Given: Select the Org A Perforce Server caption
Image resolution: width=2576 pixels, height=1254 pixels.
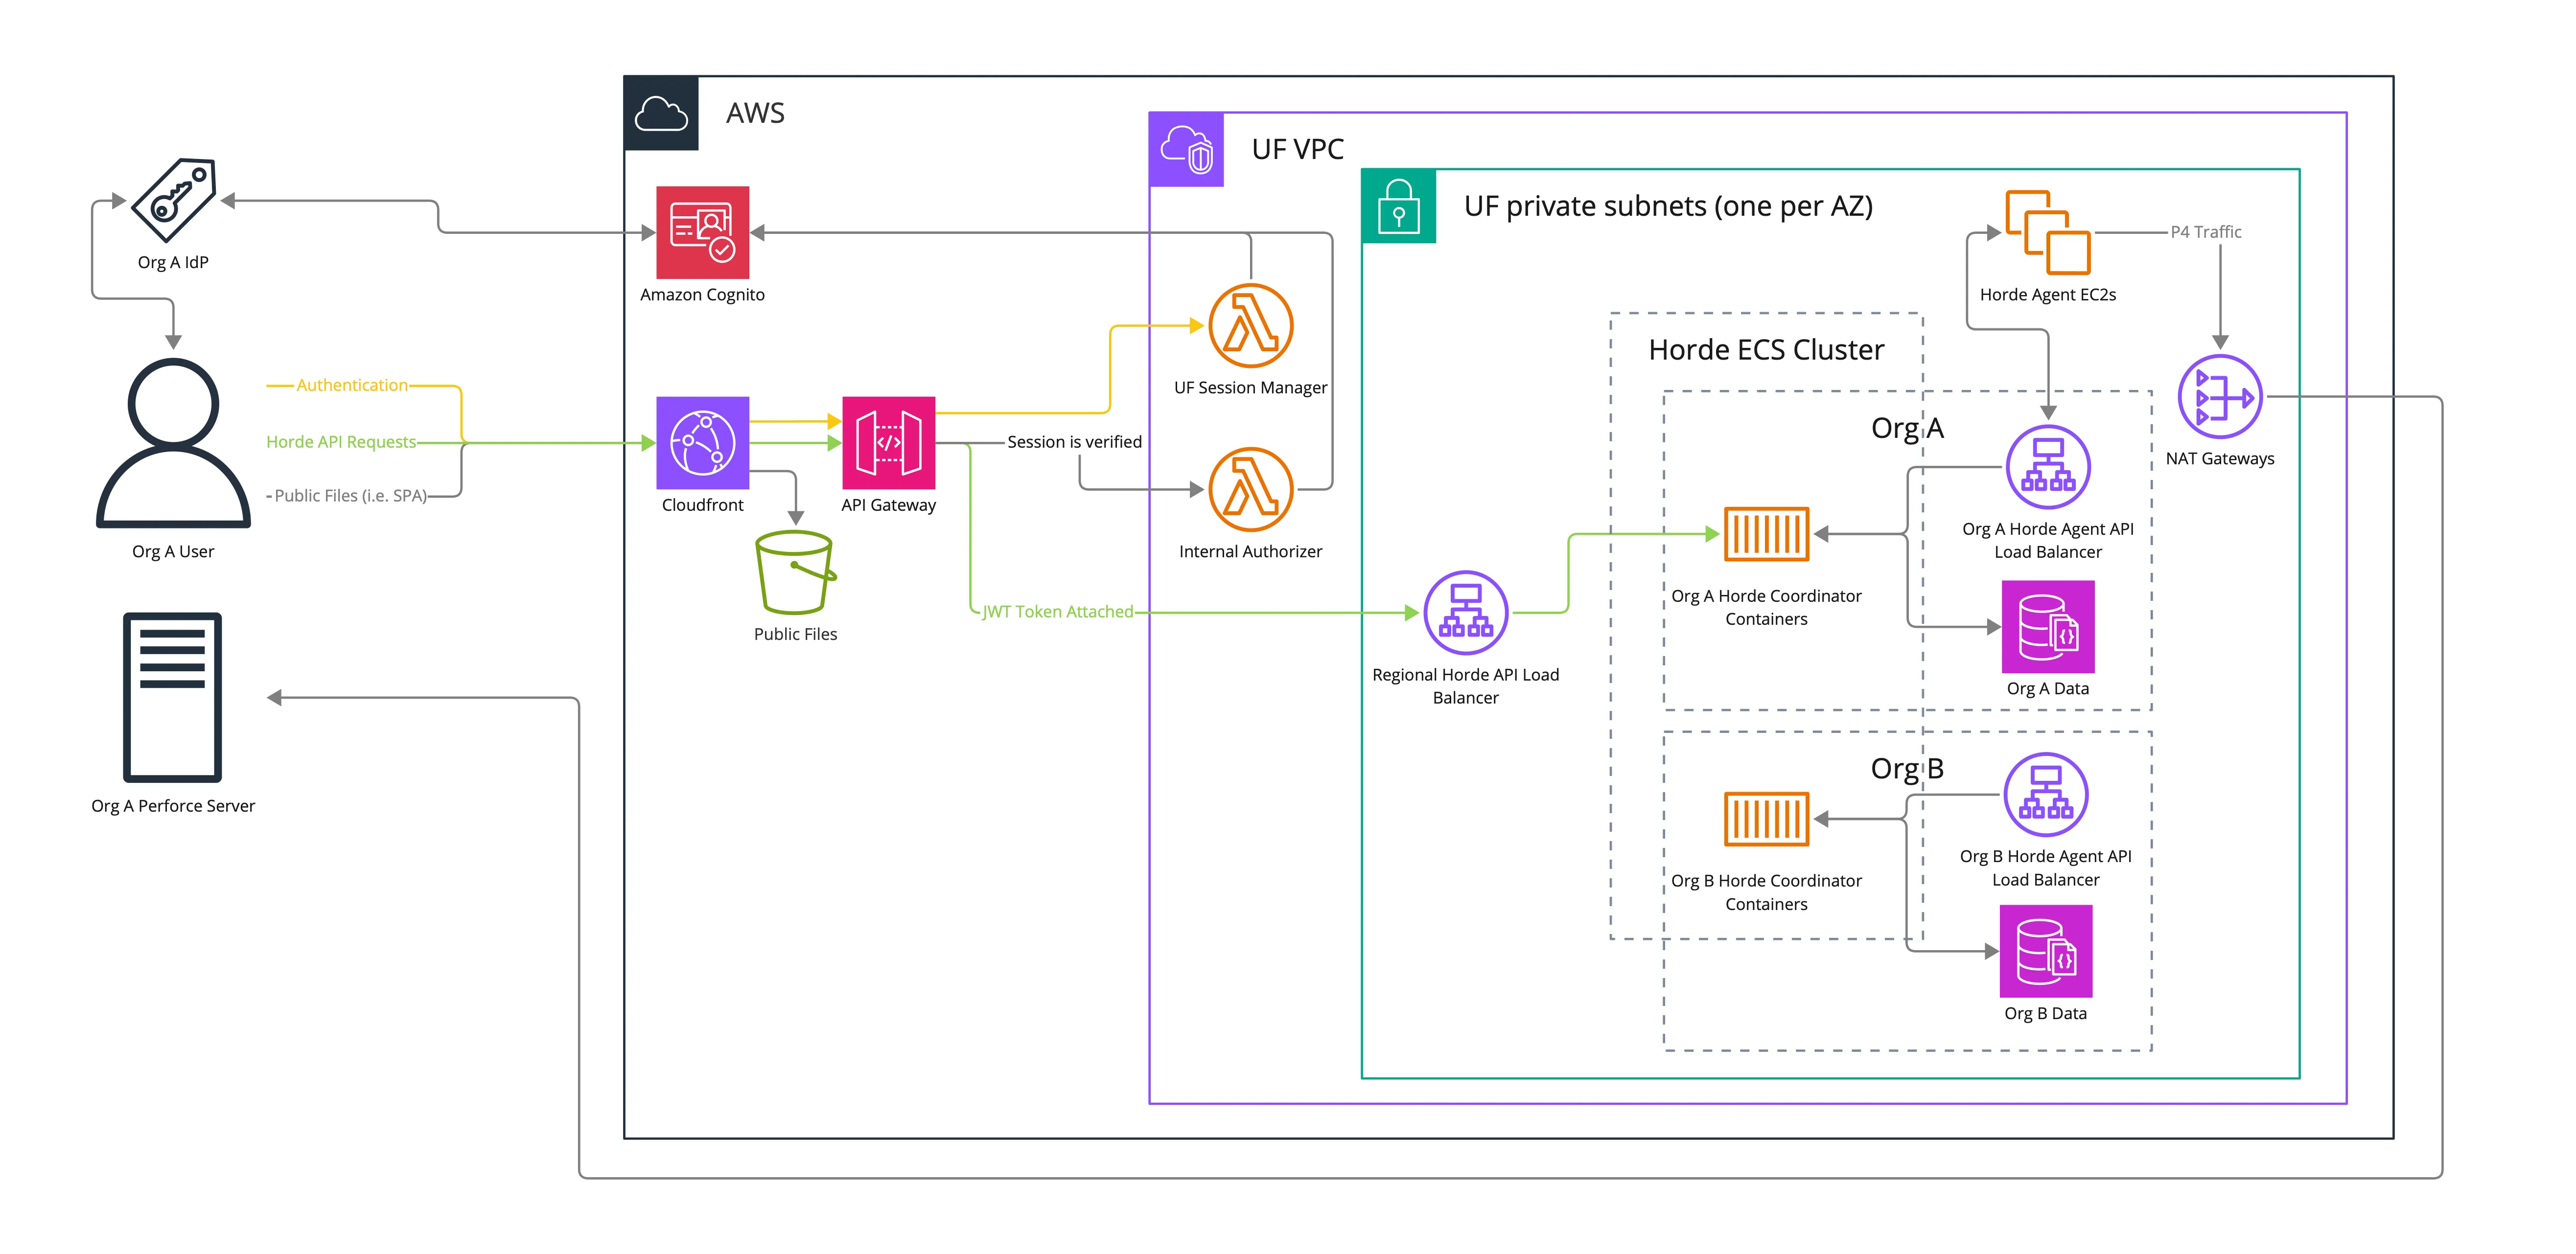Looking at the screenshot, I should click(173, 806).
